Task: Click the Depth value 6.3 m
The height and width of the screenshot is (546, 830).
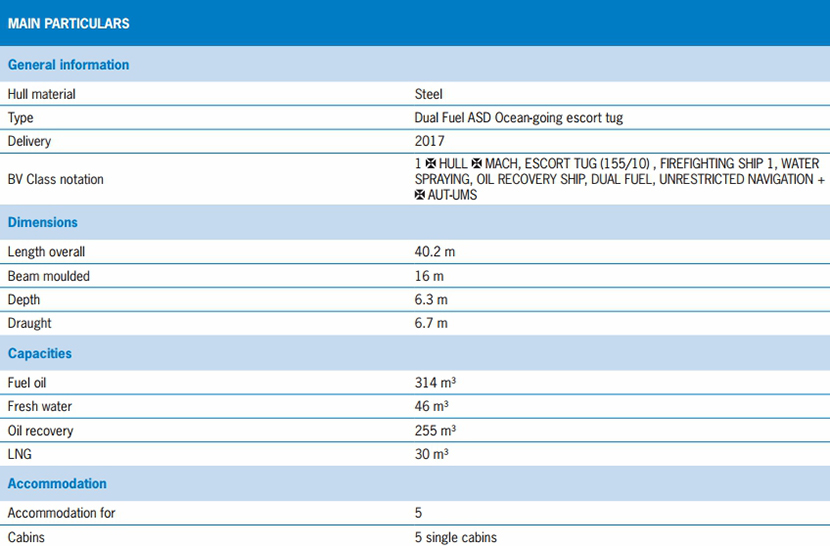Action: click(x=431, y=300)
